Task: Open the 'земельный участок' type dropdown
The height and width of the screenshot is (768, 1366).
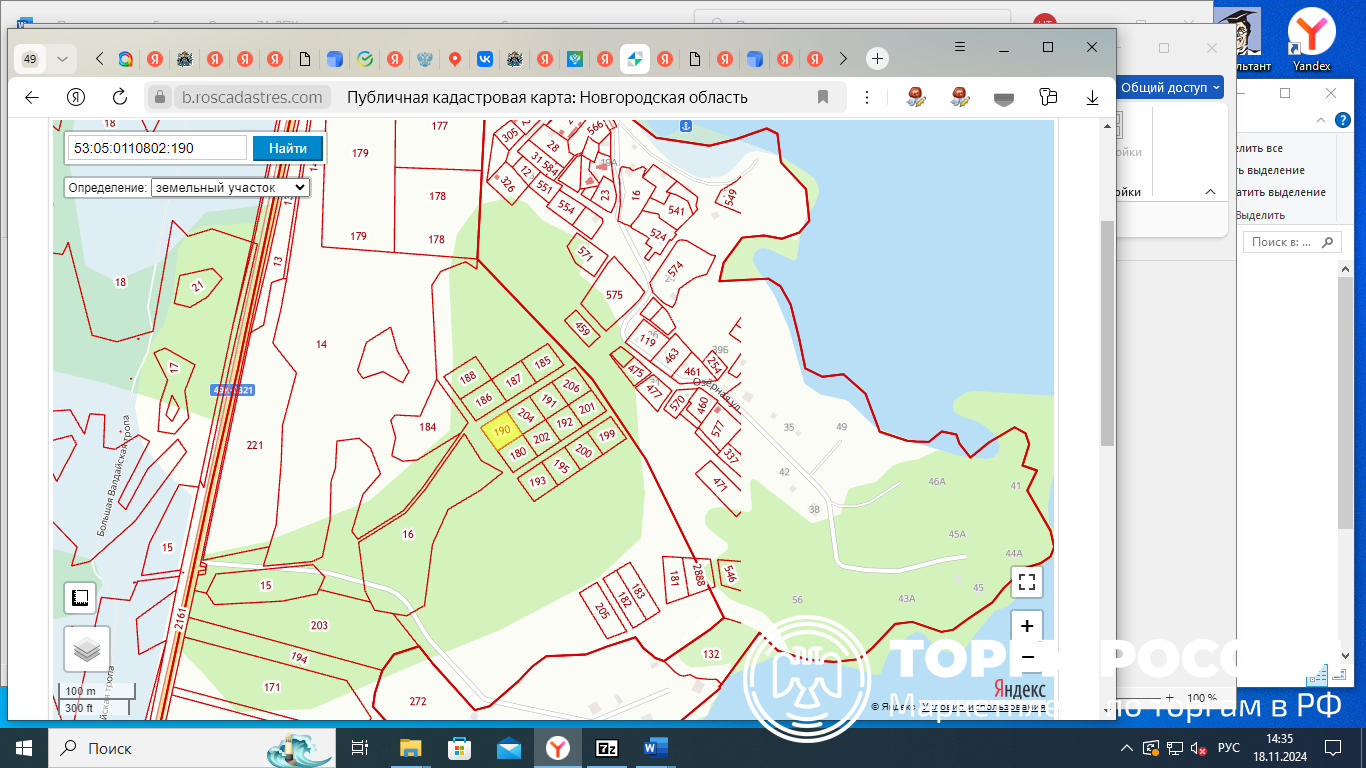Action: click(x=230, y=187)
